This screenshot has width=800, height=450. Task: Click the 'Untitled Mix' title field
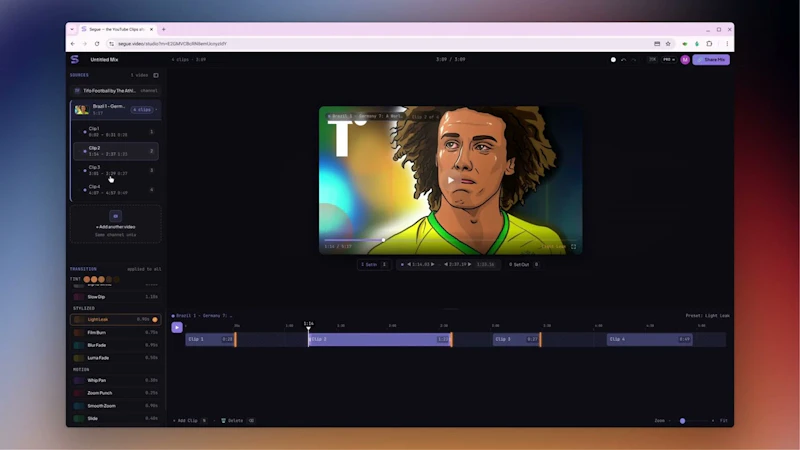(105, 60)
